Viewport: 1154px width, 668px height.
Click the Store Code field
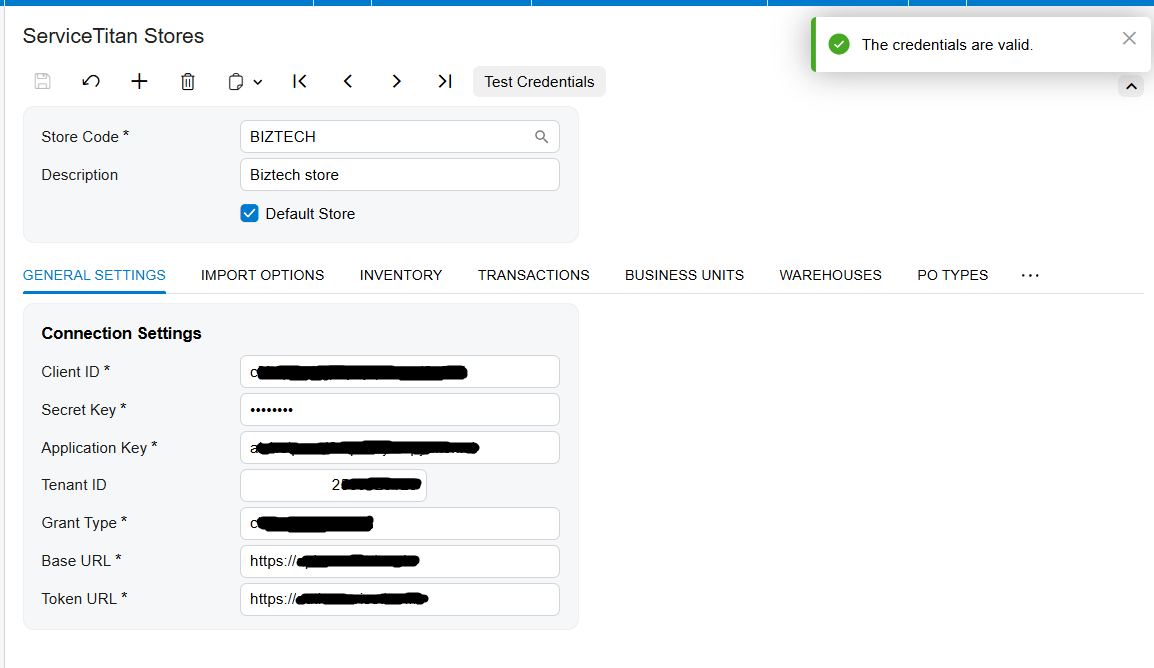click(x=400, y=137)
